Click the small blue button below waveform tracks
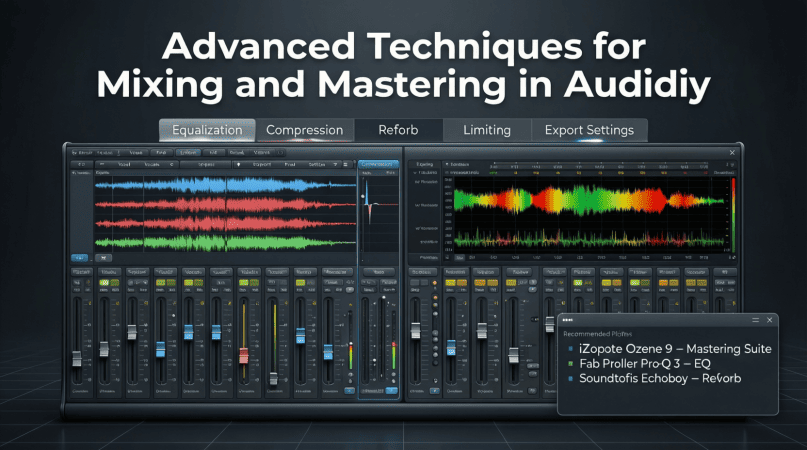807x450 pixels. tap(78, 256)
